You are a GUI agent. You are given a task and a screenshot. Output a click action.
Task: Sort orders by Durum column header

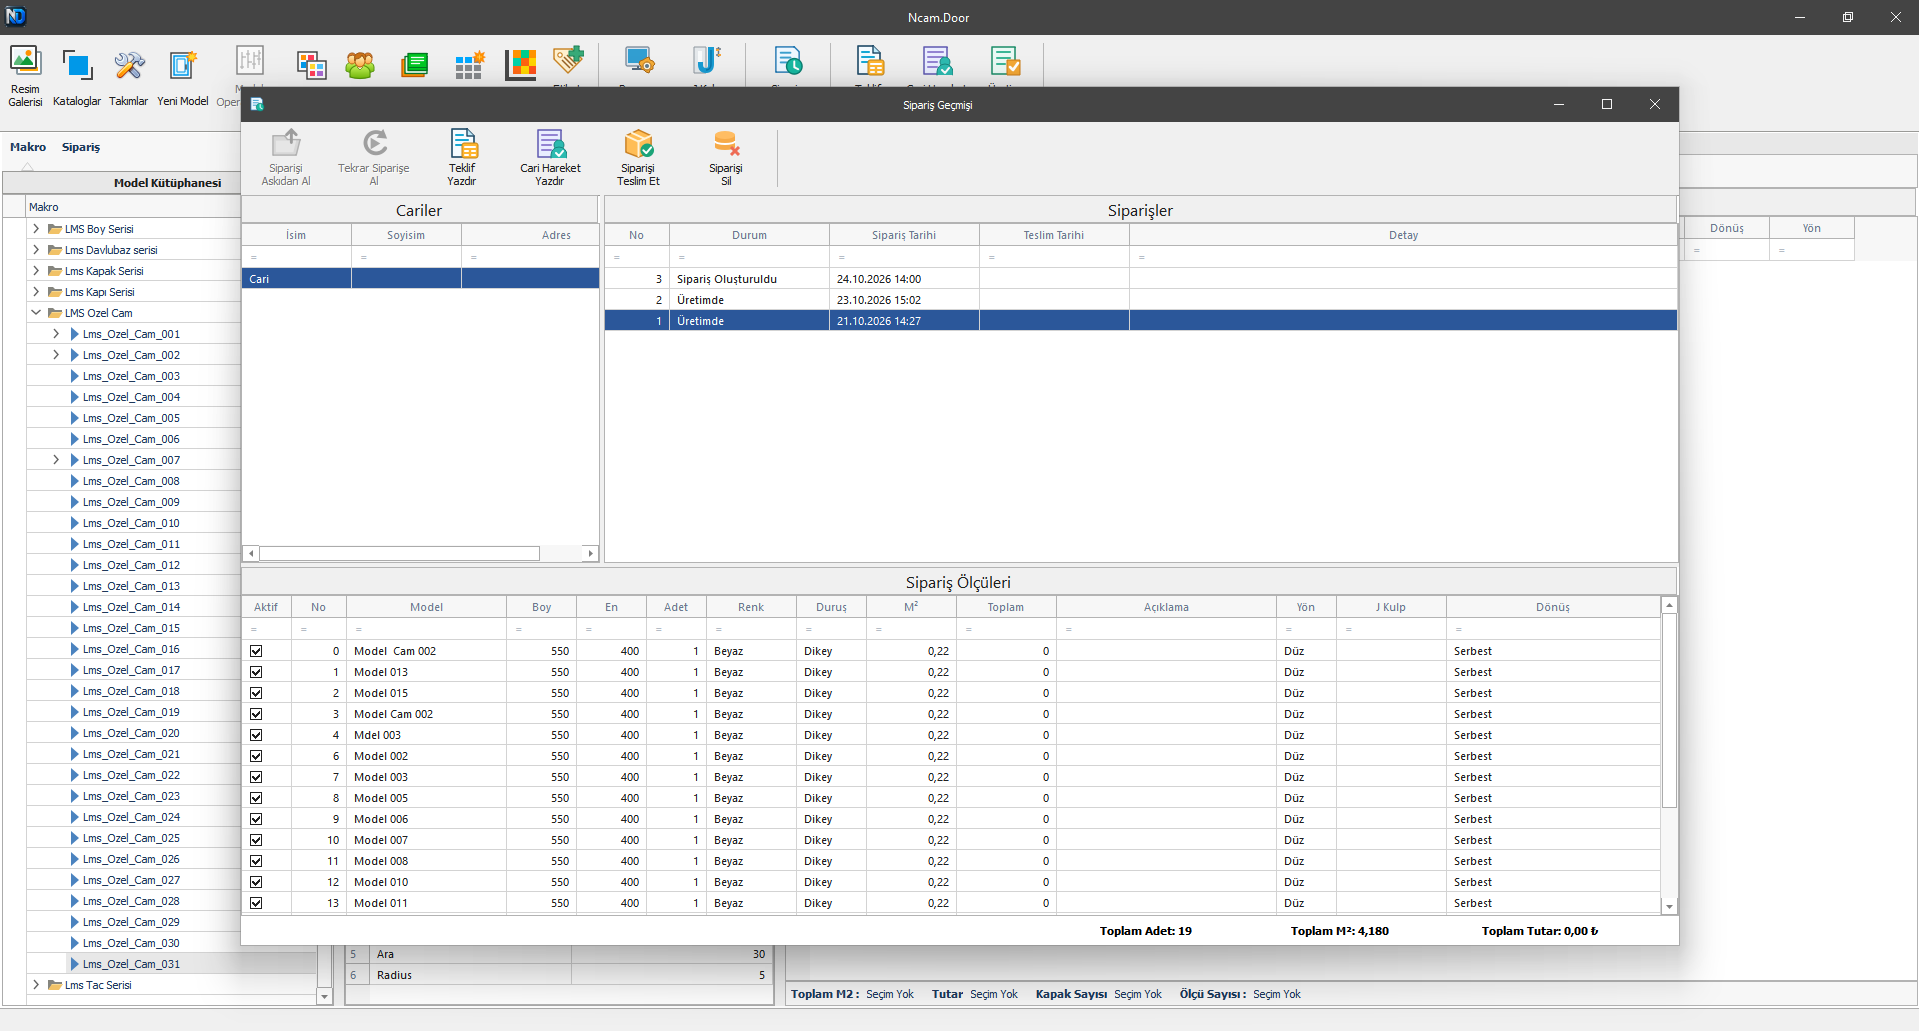[749, 235]
